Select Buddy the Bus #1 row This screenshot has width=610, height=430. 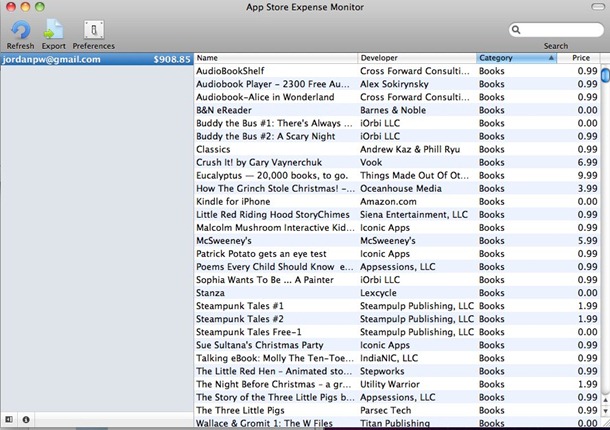pos(397,123)
